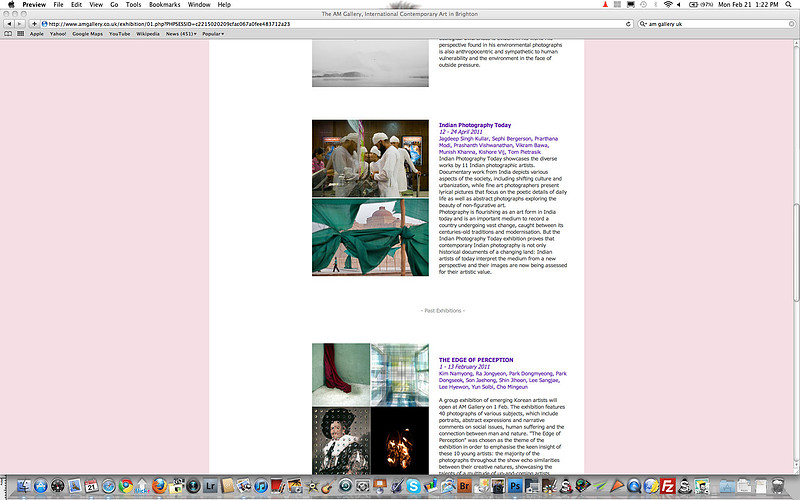Image resolution: width=800 pixels, height=500 pixels.
Task: Open the Yahoo! bookmark
Action: pos(58,34)
